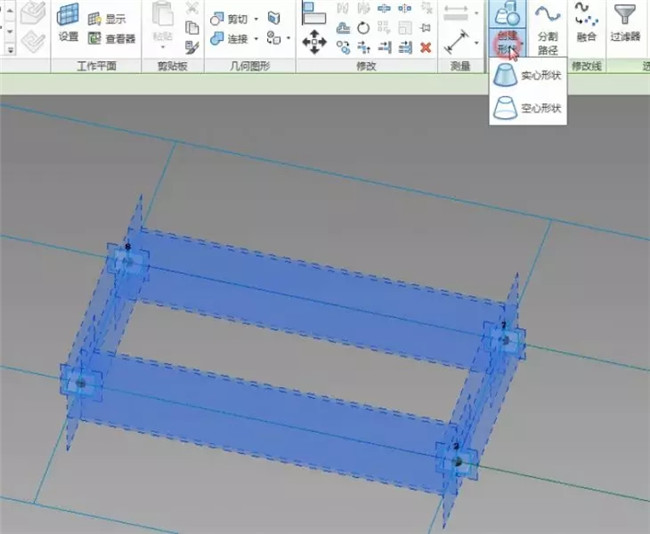Expand dropdown beside split face icon
The image size is (650, 534).
tap(288, 39)
